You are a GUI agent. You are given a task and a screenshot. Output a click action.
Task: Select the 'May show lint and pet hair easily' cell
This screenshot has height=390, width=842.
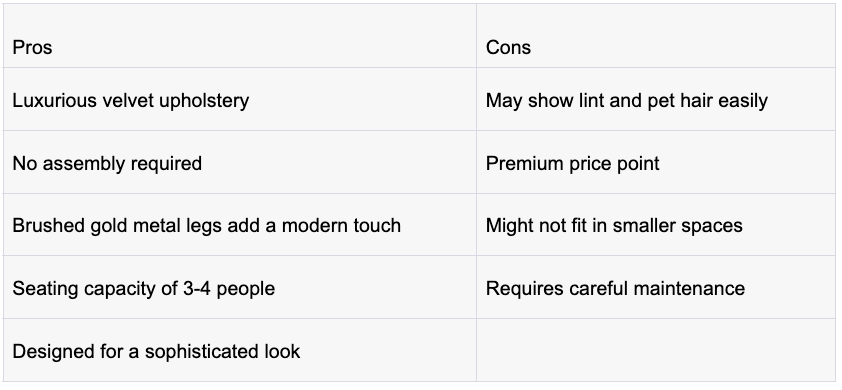[x=656, y=99]
